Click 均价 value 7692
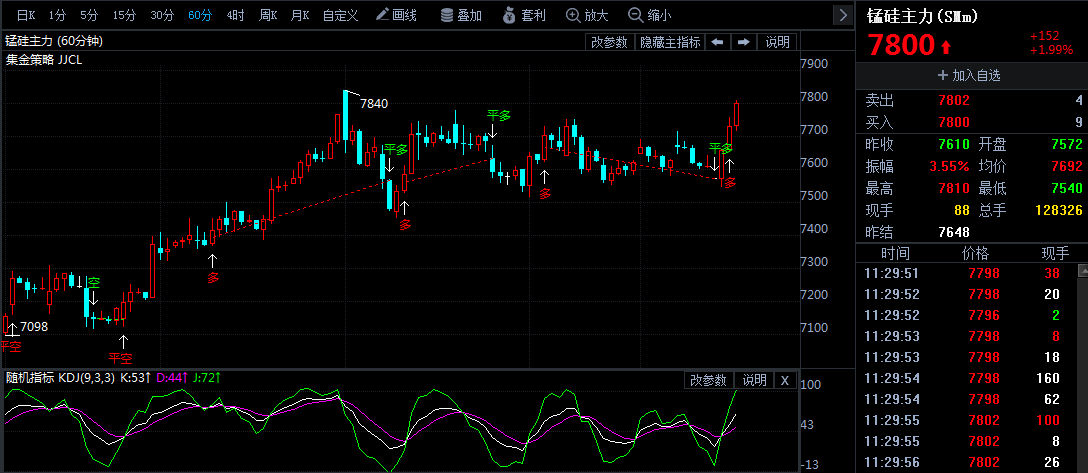 1066,166
